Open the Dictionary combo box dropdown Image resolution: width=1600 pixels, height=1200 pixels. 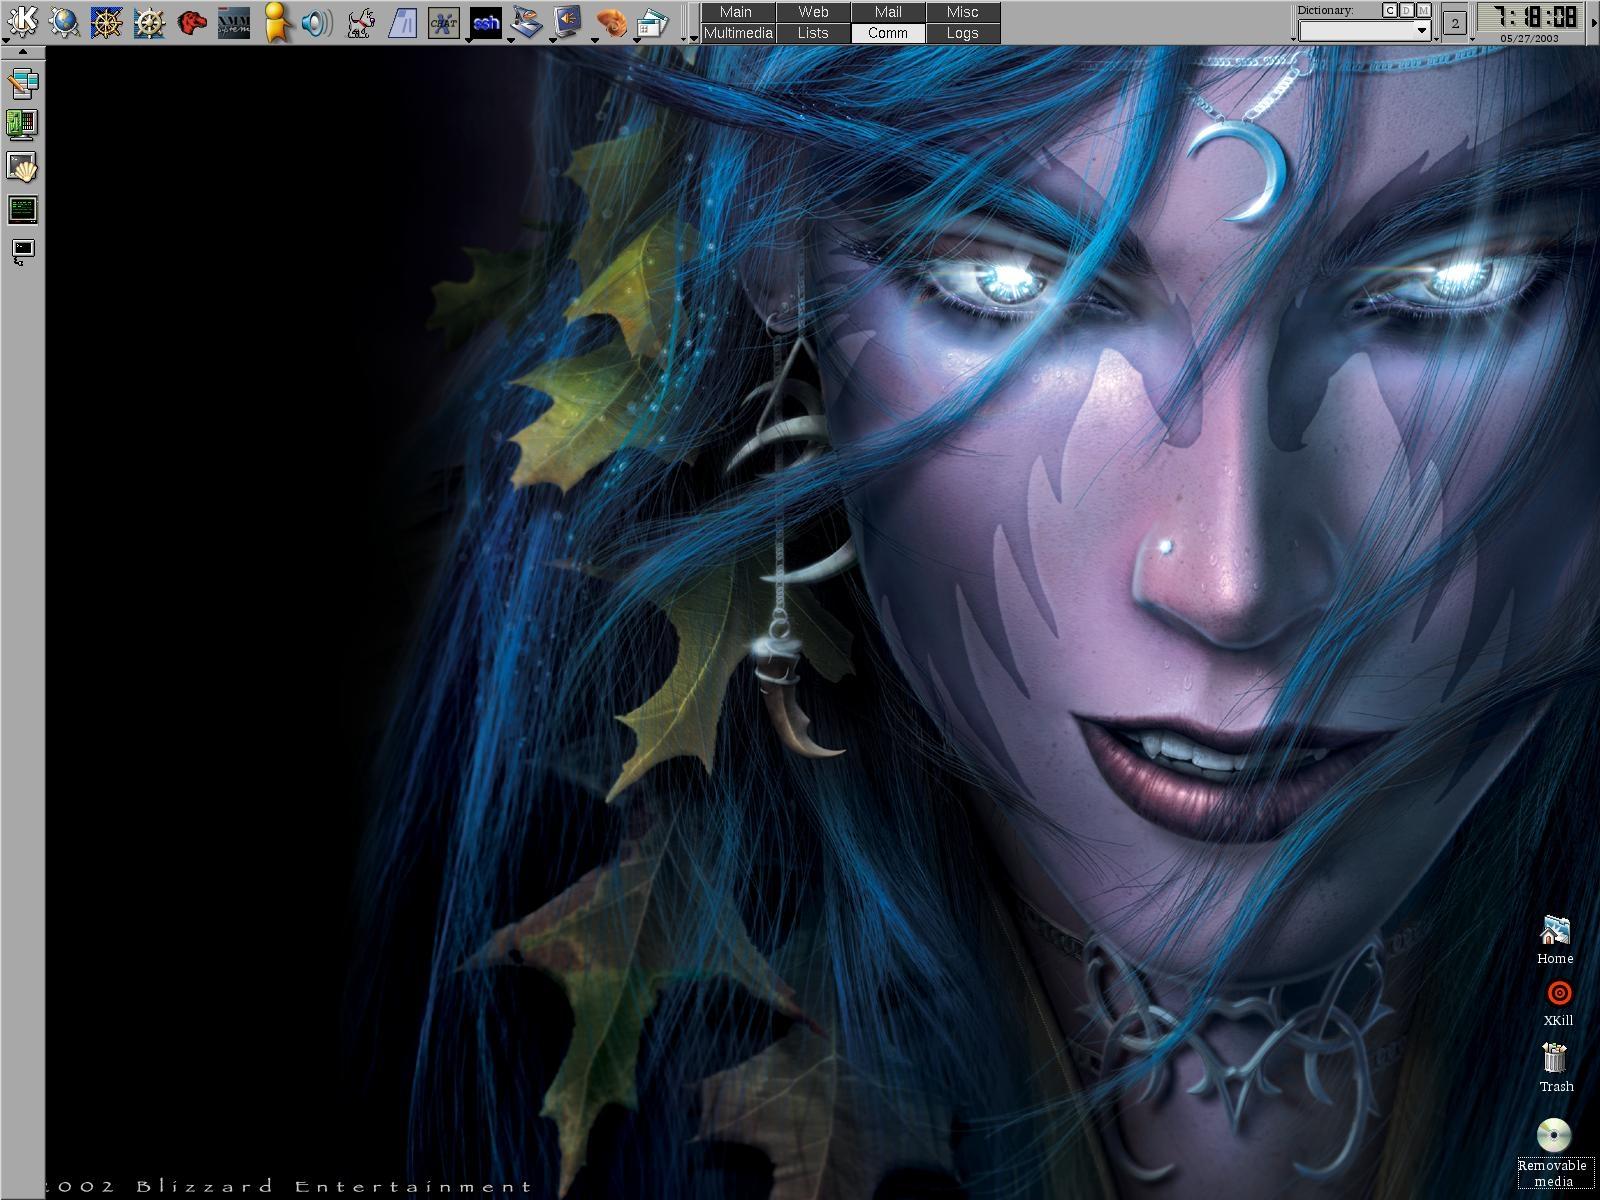1421,30
